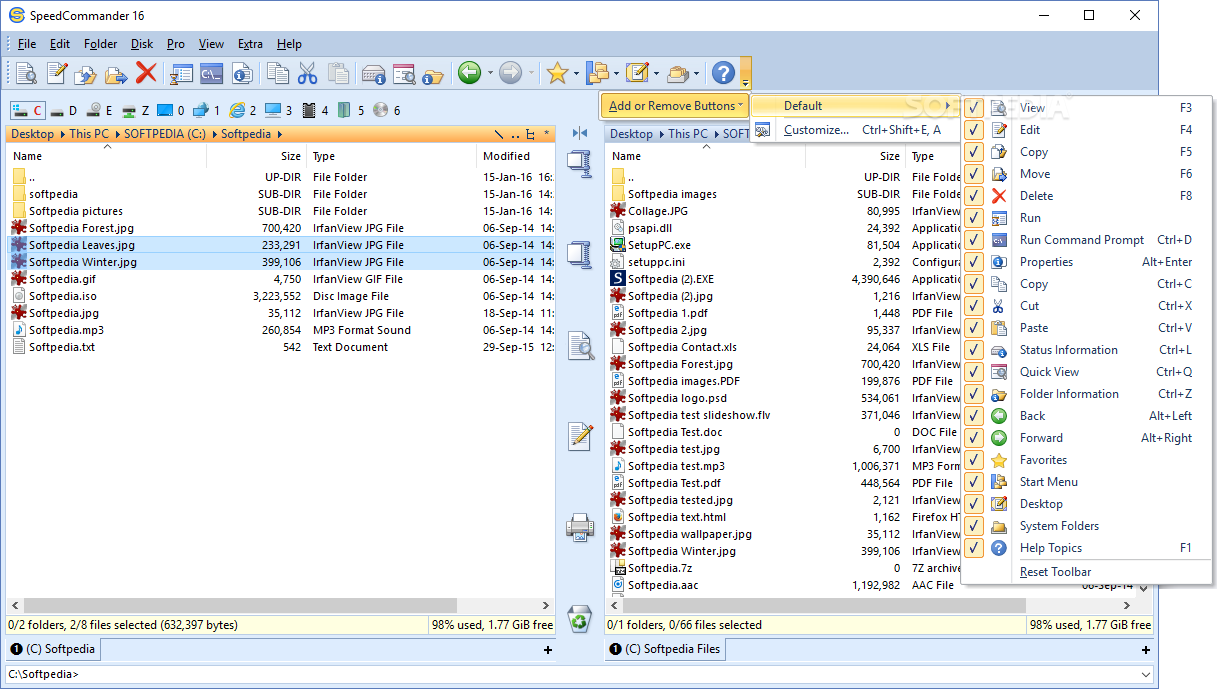Click the red Delete X toolbar icon
Image resolution: width=1217 pixels, height=689 pixels.
point(146,73)
